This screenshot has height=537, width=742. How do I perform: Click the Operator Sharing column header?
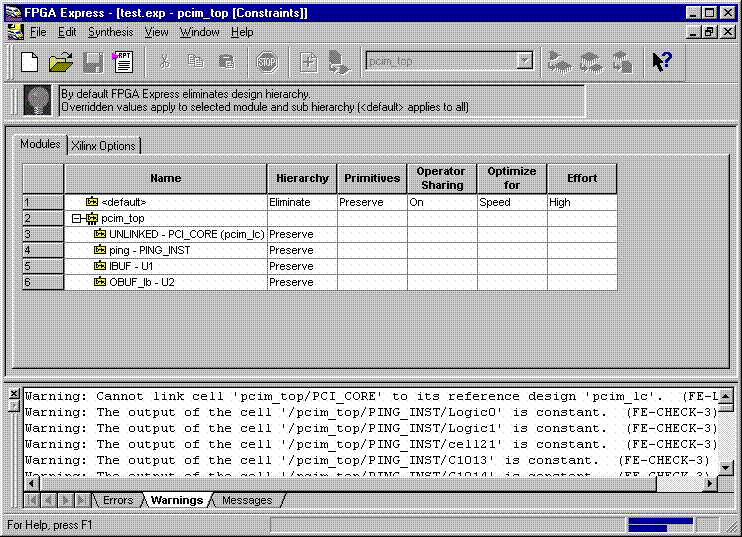click(441, 178)
